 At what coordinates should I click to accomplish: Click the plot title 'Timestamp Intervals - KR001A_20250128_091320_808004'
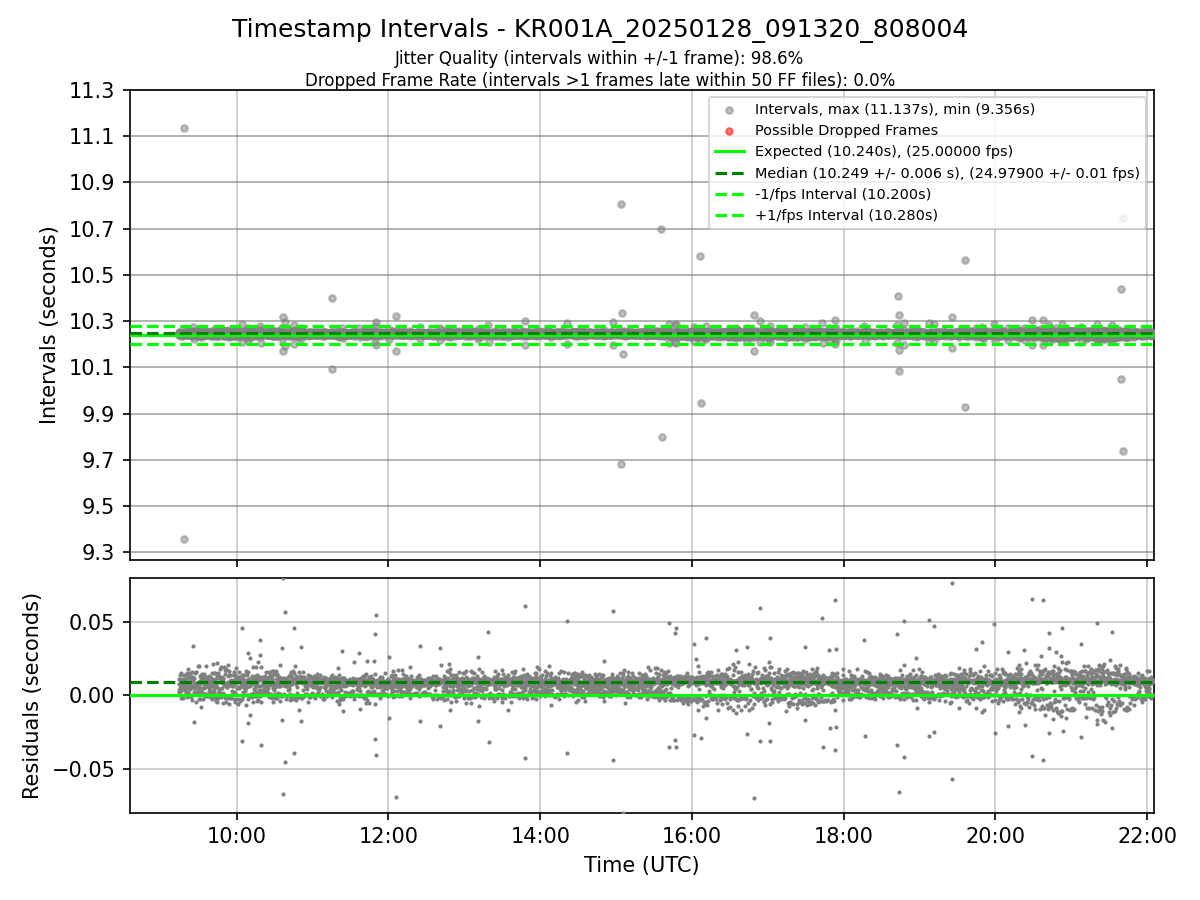(600, 29)
